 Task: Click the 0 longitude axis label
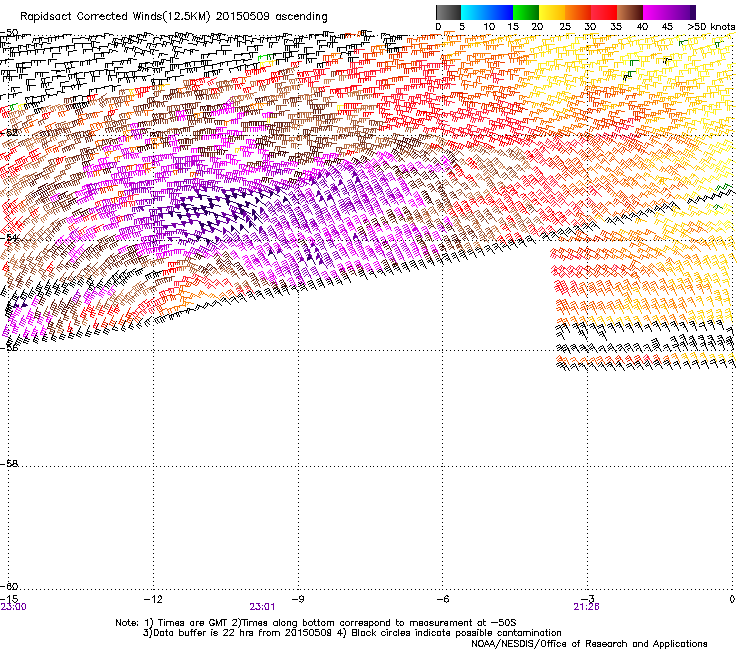pyautogui.click(x=732, y=599)
